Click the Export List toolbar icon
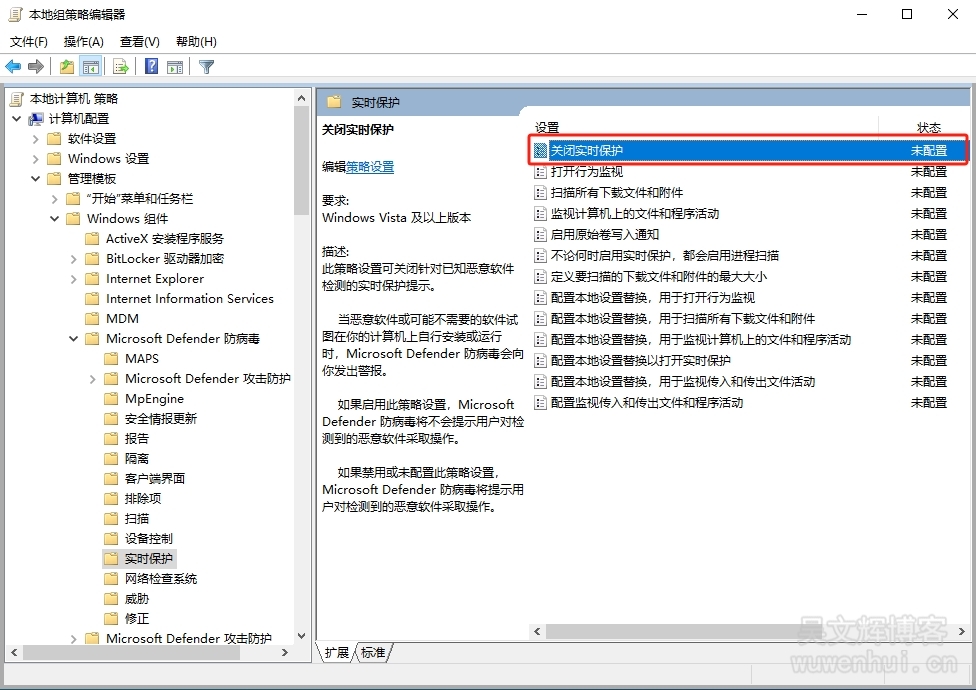This screenshot has height=690, width=976. (121, 67)
